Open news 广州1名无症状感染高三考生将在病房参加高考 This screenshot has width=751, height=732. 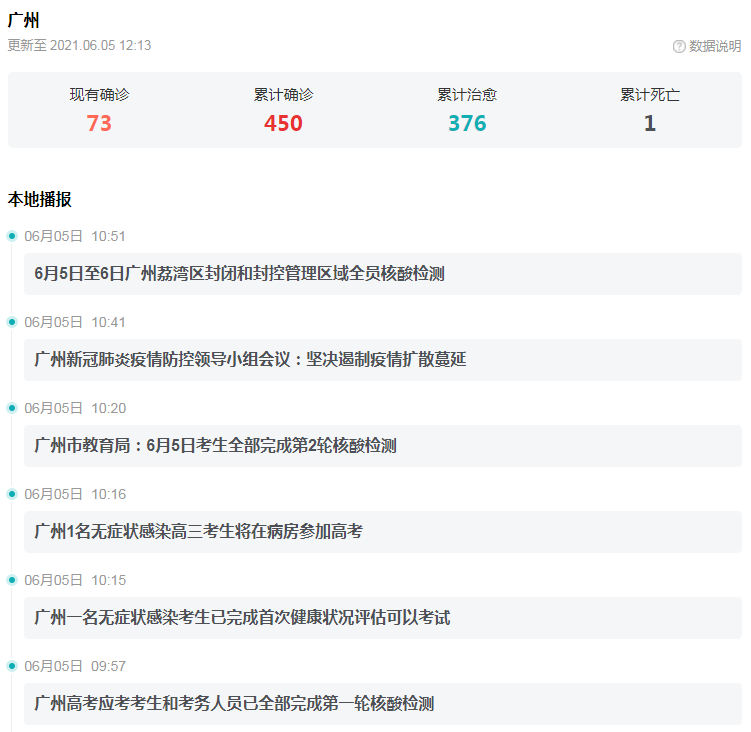click(383, 532)
